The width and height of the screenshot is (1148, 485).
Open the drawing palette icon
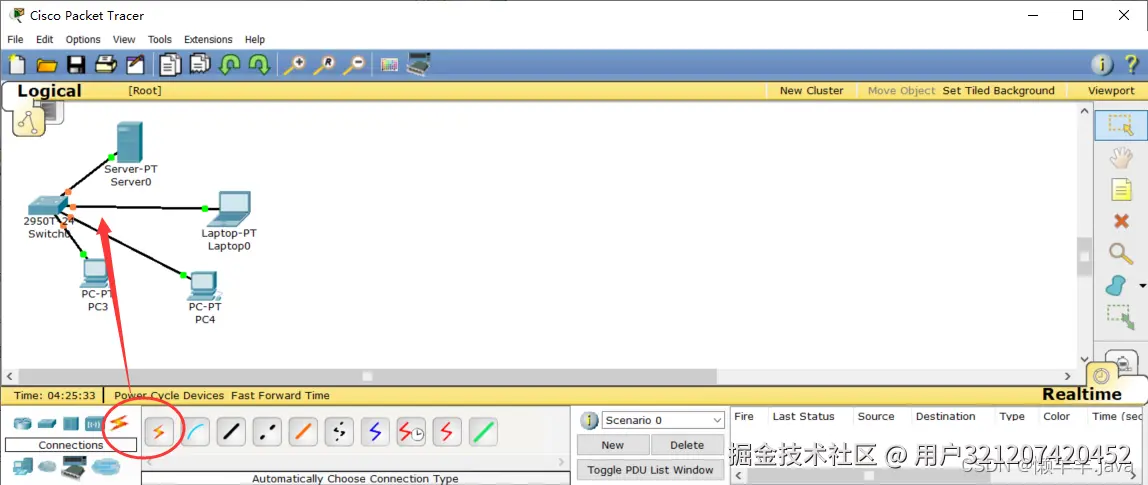(x=390, y=65)
